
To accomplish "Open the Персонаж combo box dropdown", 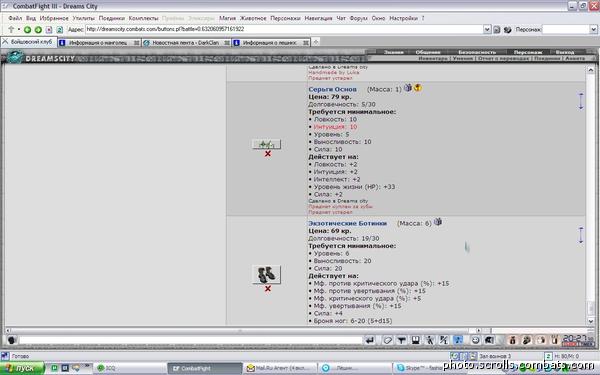I will (593, 29).
